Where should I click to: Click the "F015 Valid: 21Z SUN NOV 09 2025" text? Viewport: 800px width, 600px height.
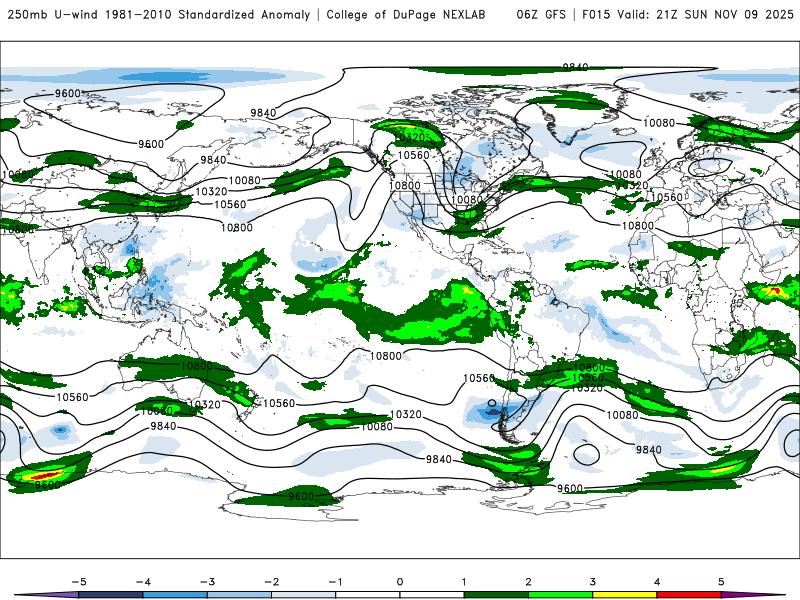tap(688, 14)
